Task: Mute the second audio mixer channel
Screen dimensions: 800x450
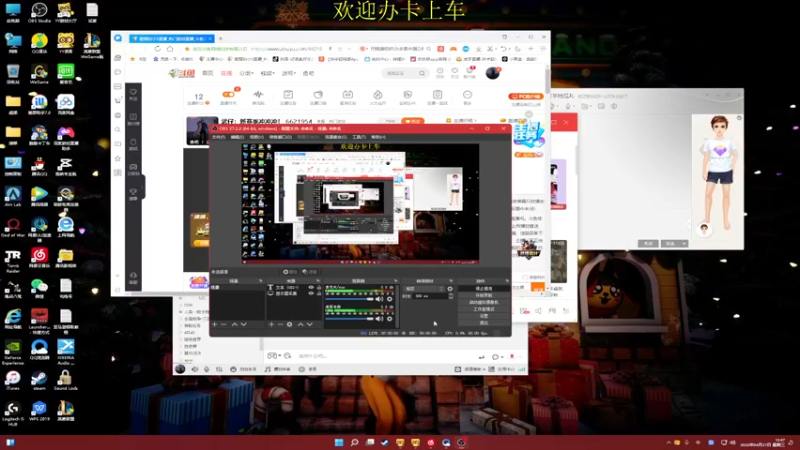Action: point(379,319)
